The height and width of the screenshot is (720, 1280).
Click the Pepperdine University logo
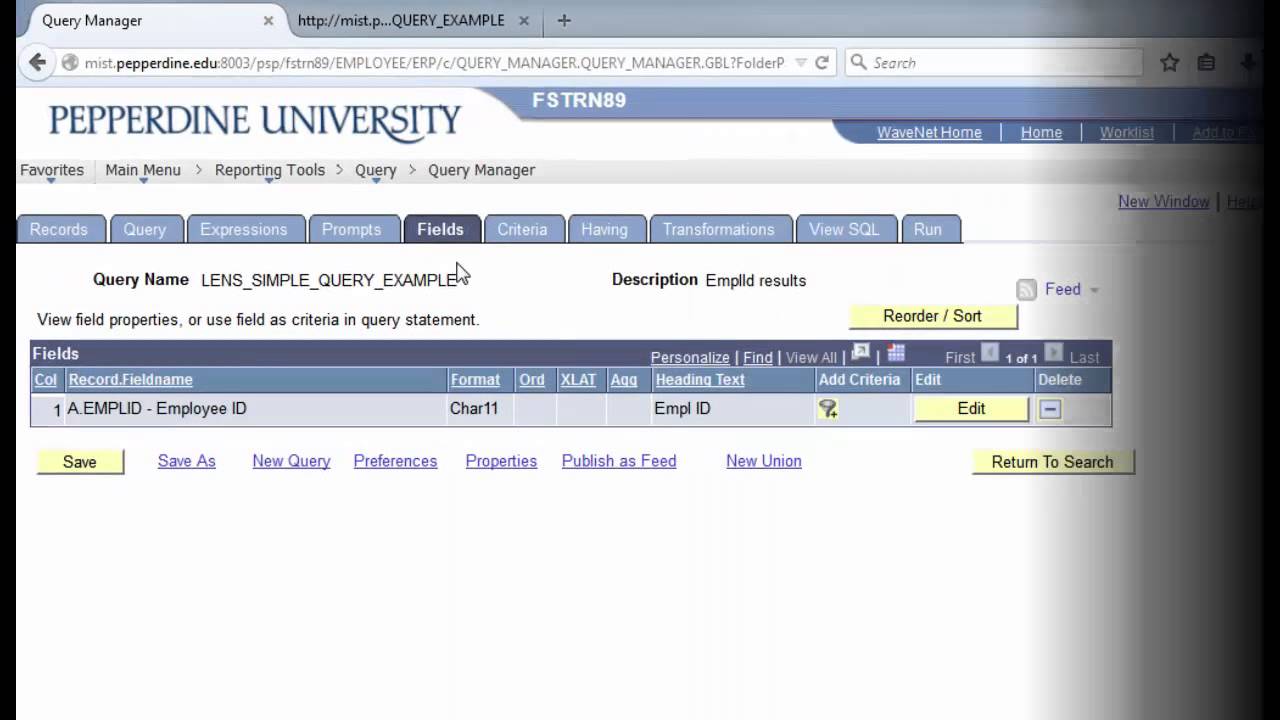click(x=255, y=122)
